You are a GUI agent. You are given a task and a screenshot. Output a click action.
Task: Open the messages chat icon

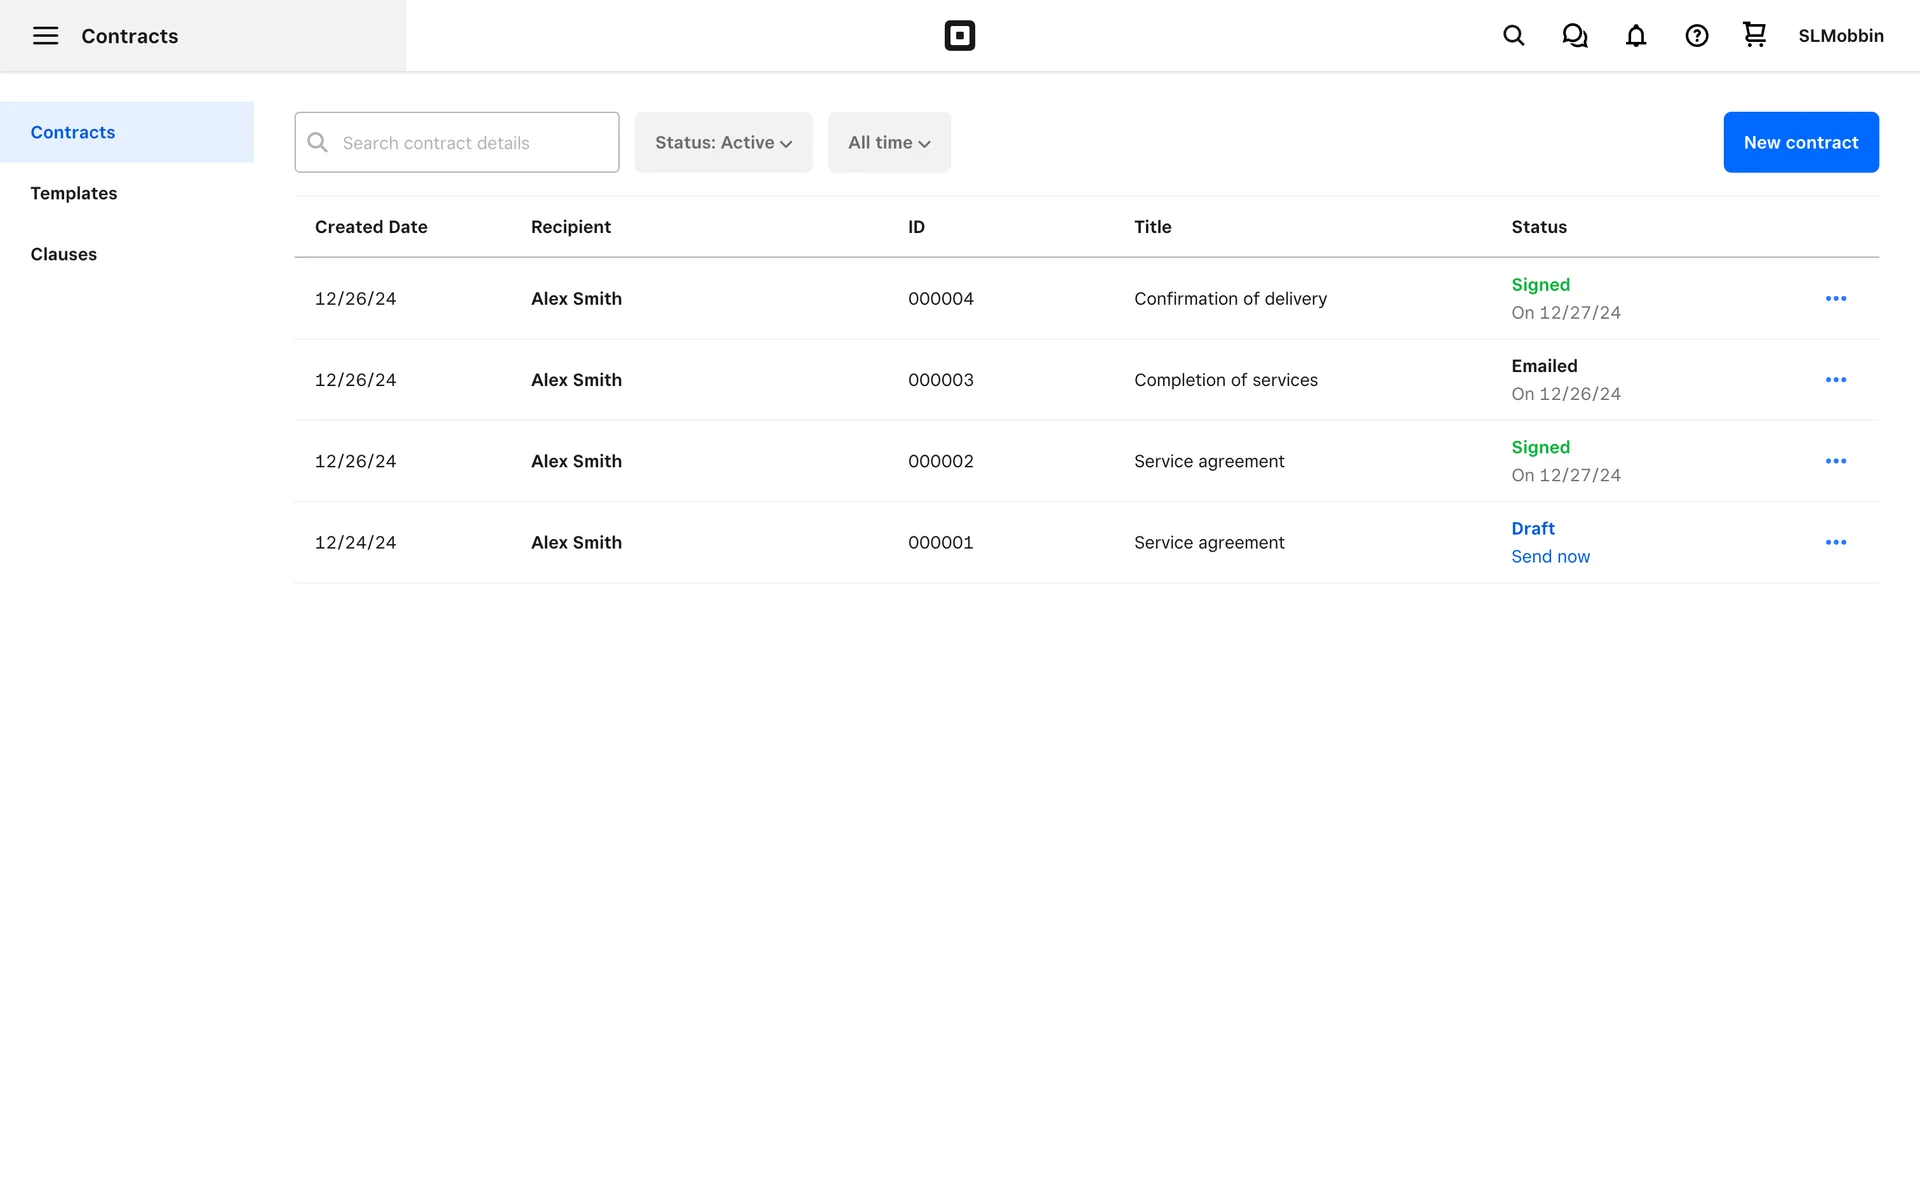(1574, 36)
